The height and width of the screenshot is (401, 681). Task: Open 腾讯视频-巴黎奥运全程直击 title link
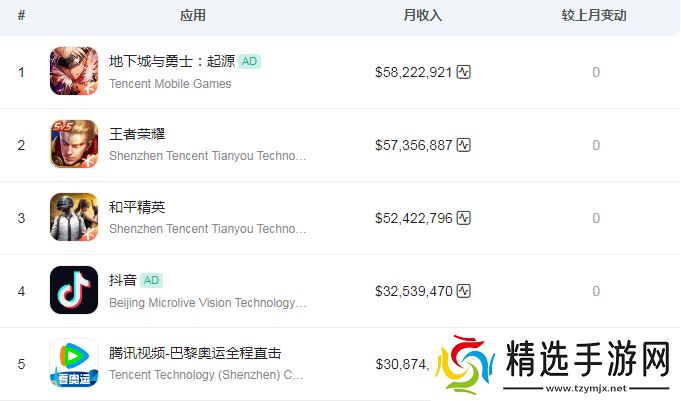pyautogui.click(x=195, y=353)
